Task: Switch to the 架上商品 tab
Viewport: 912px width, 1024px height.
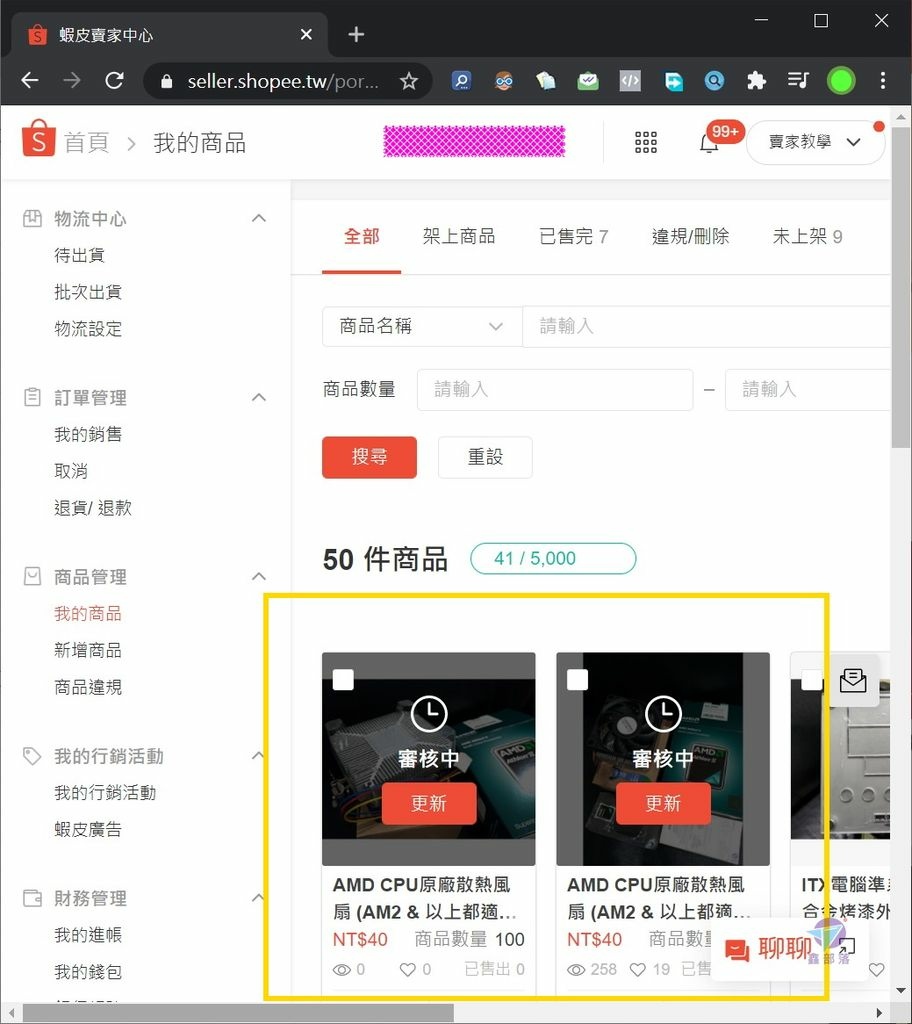Action: tap(459, 236)
